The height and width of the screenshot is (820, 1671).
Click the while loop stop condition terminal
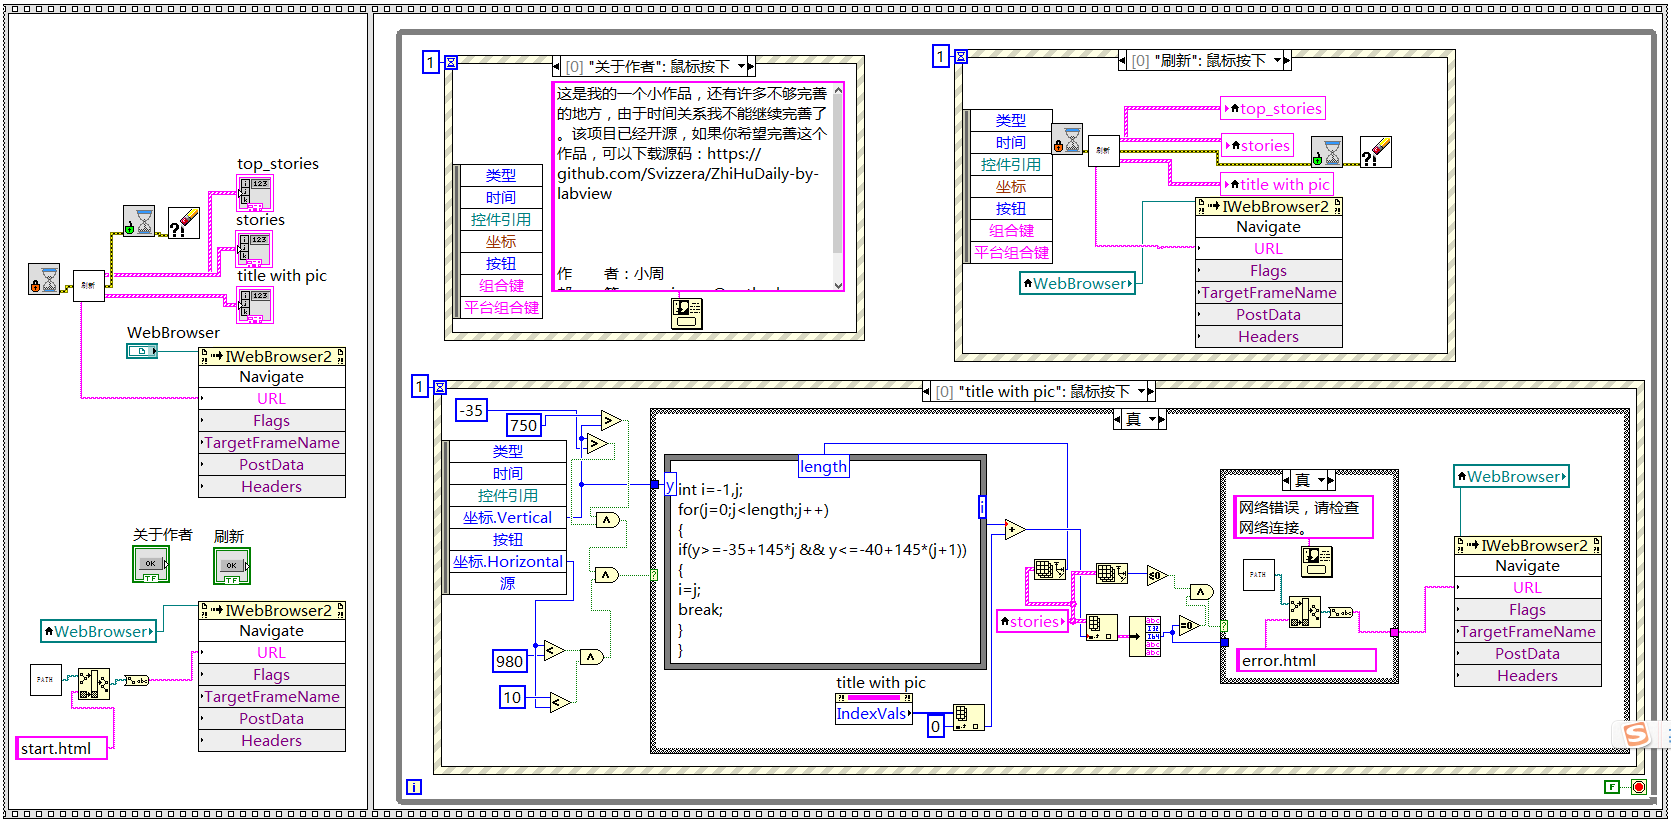tap(1638, 787)
